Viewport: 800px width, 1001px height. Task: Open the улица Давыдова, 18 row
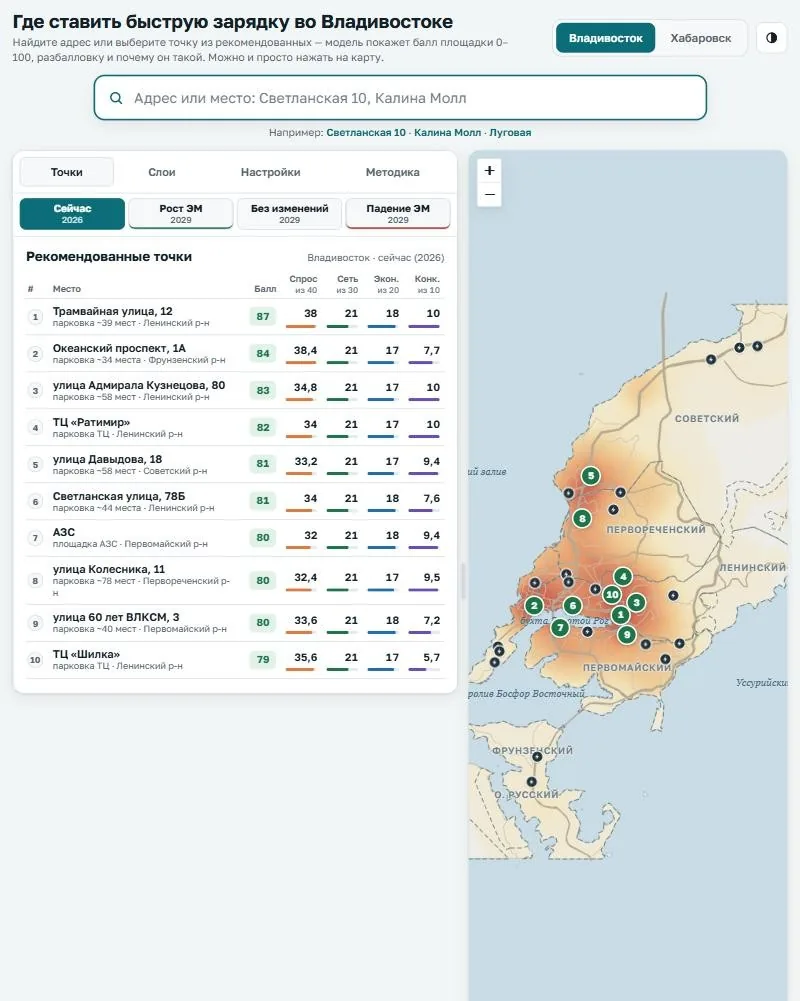click(235, 465)
